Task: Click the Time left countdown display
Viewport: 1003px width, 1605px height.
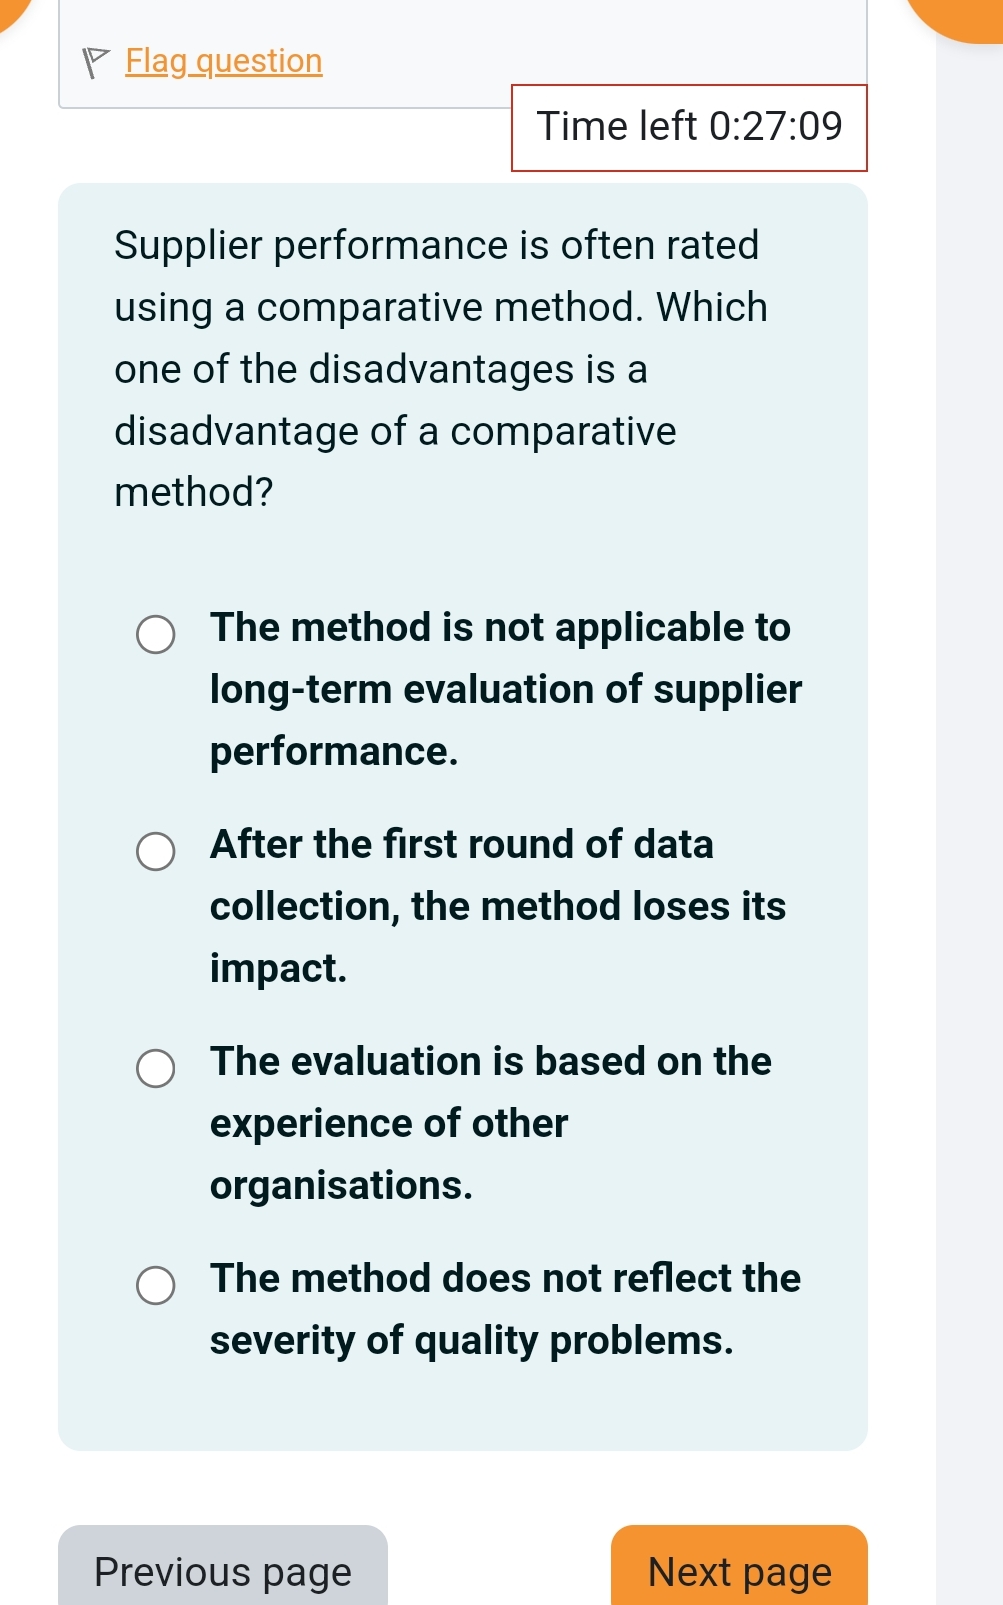Action: pos(690,126)
